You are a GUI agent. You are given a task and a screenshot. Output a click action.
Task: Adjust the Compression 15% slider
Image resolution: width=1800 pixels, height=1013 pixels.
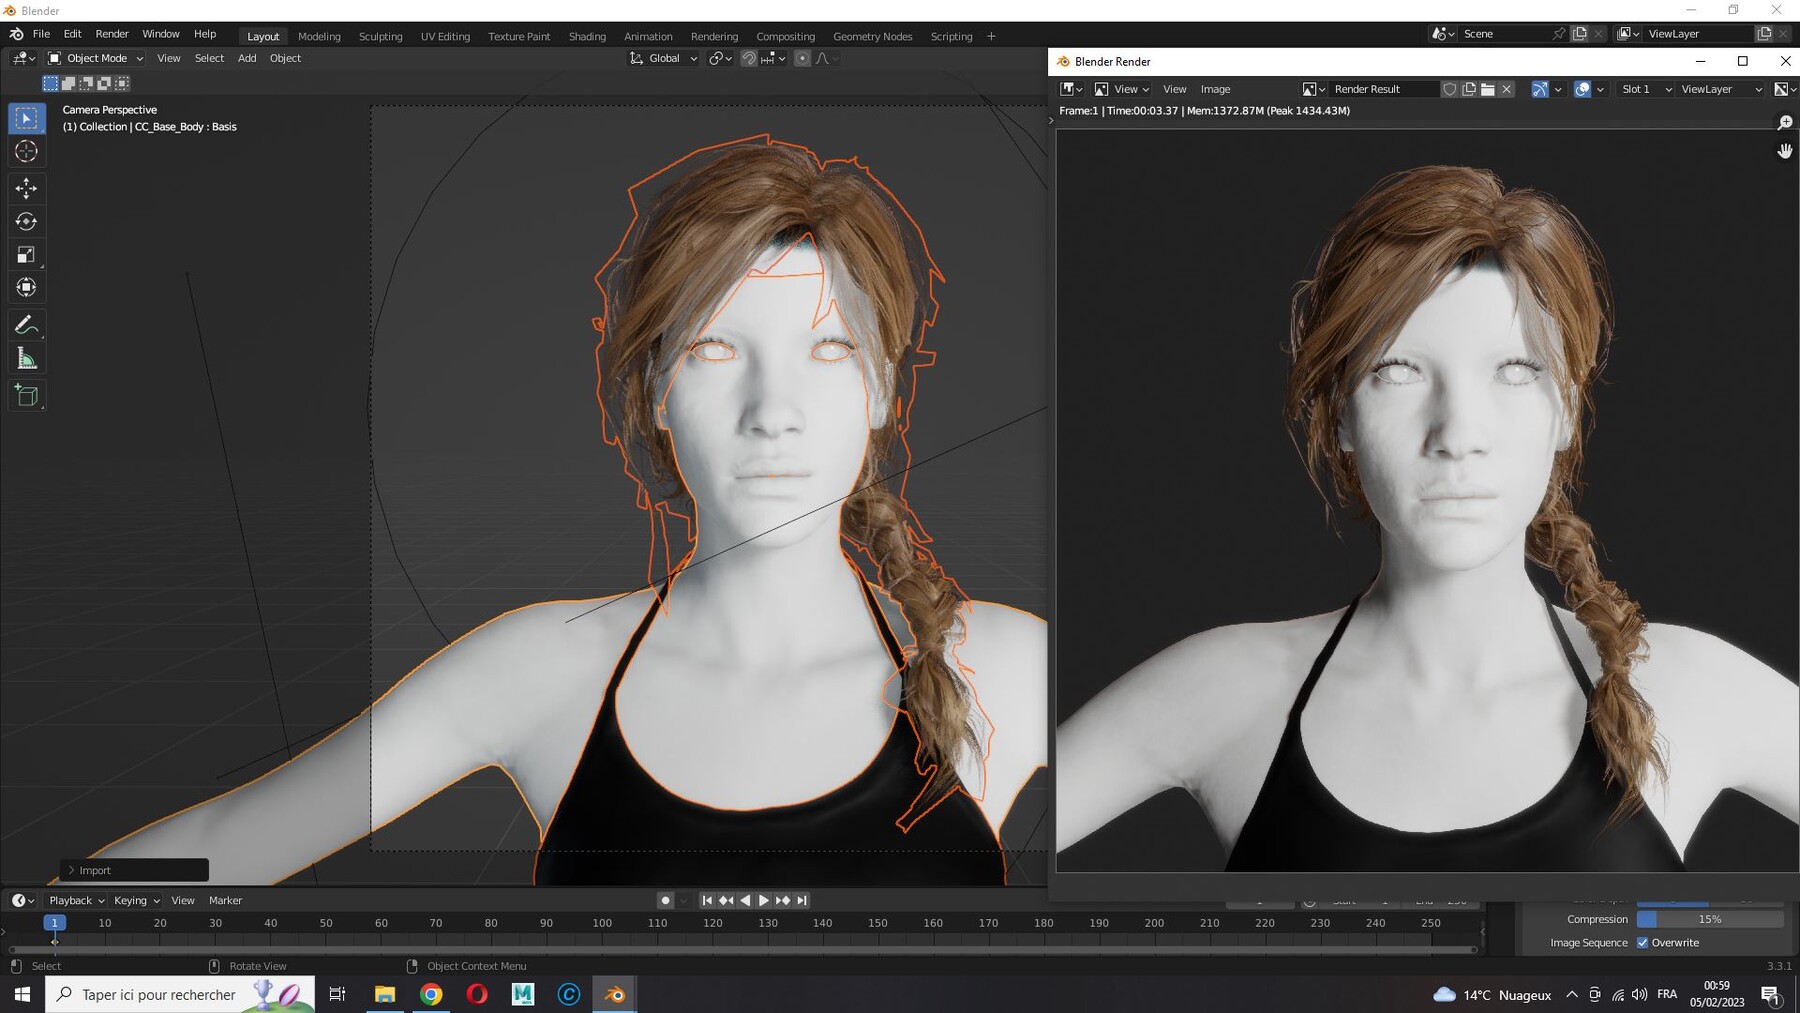[1710, 919]
